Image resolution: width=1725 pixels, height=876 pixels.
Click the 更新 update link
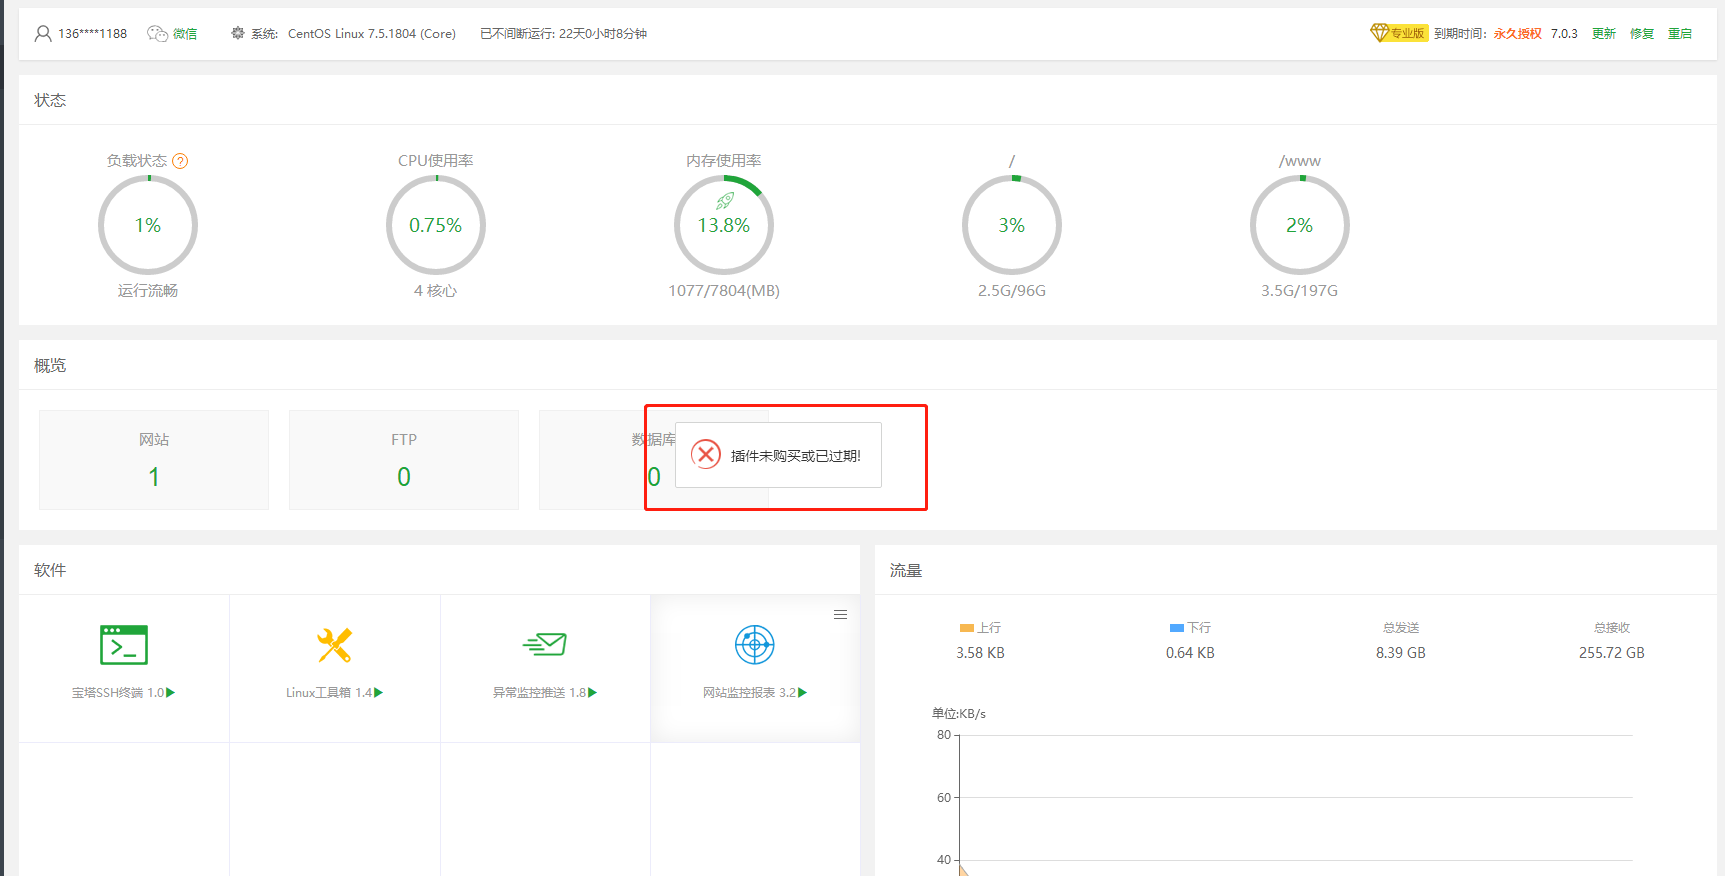(x=1604, y=34)
